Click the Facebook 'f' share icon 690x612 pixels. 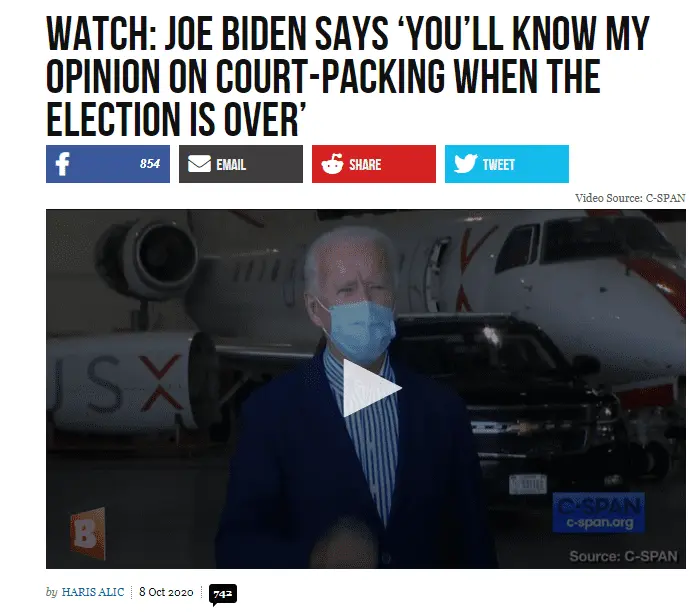(x=62, y=164)
